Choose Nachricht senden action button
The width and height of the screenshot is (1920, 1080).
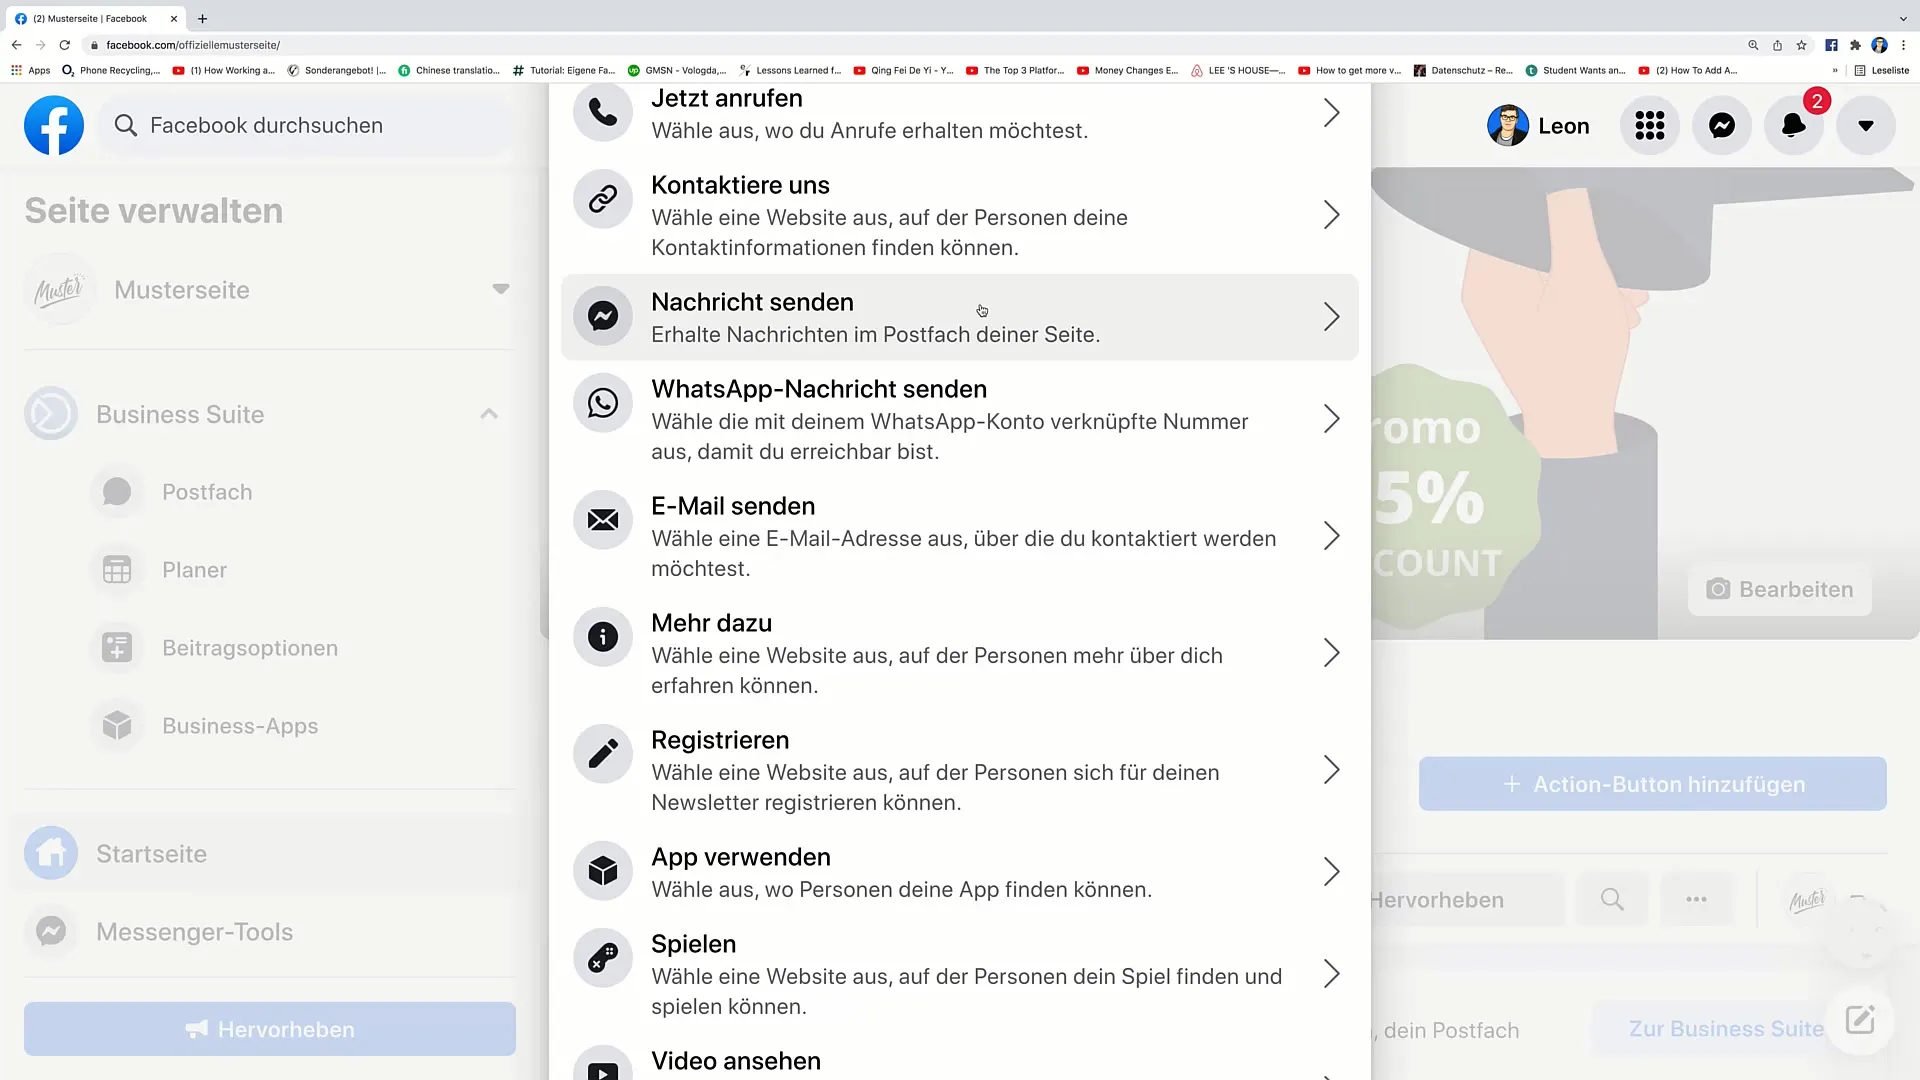tap(960, 317)
